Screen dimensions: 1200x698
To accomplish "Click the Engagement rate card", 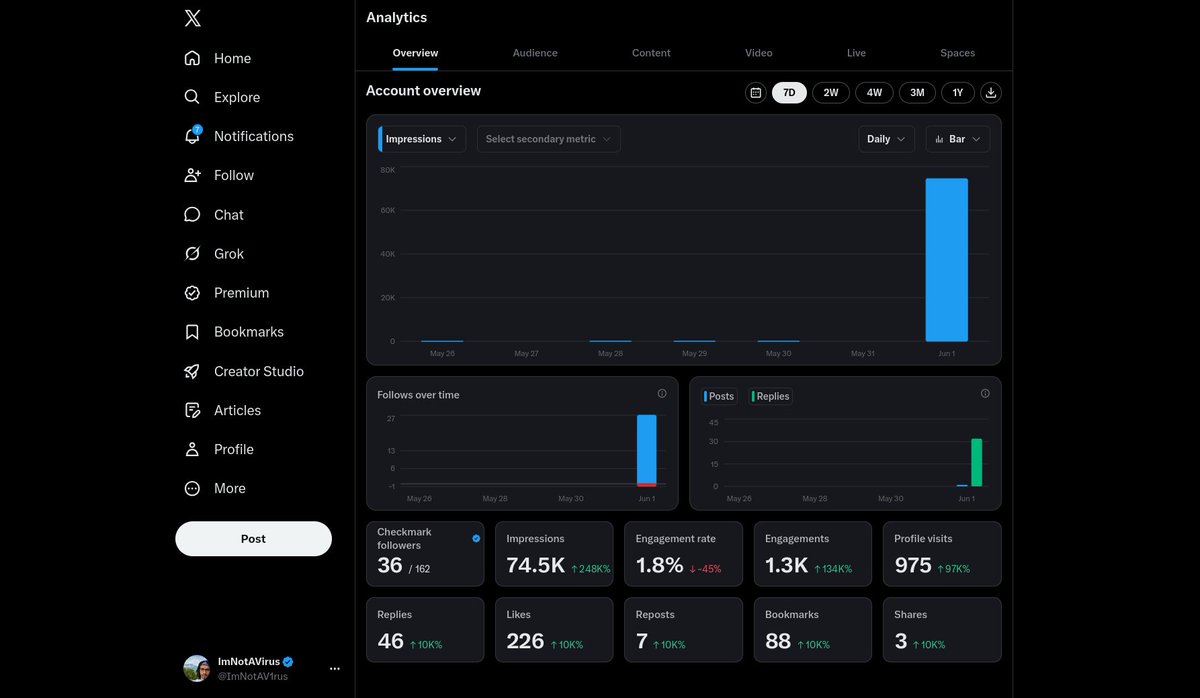I will (683, 554).
